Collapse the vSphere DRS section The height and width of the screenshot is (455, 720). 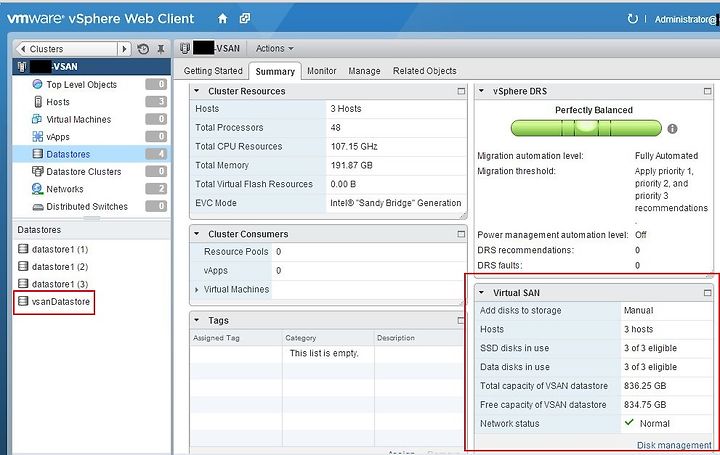[x=481, y=91]
